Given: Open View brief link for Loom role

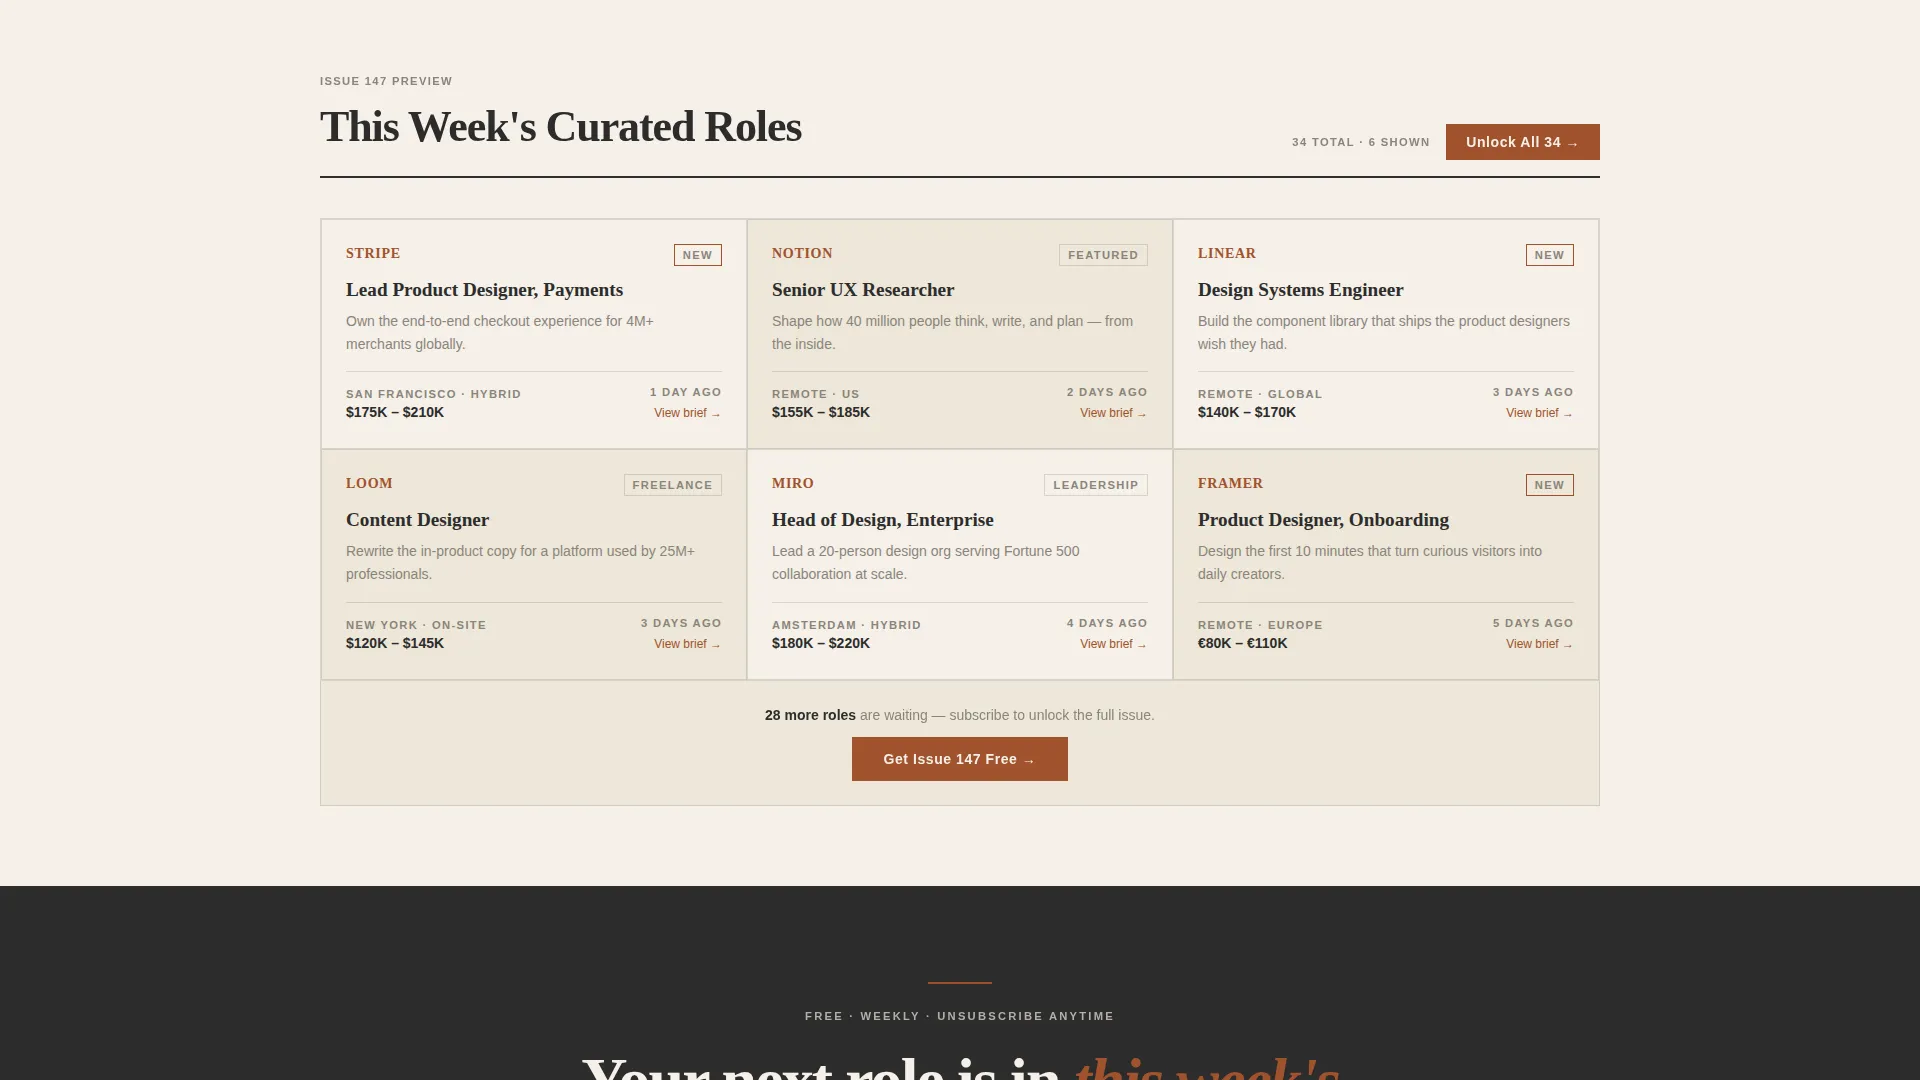Looking at the screenshot, I should click(x=687, y=644).
